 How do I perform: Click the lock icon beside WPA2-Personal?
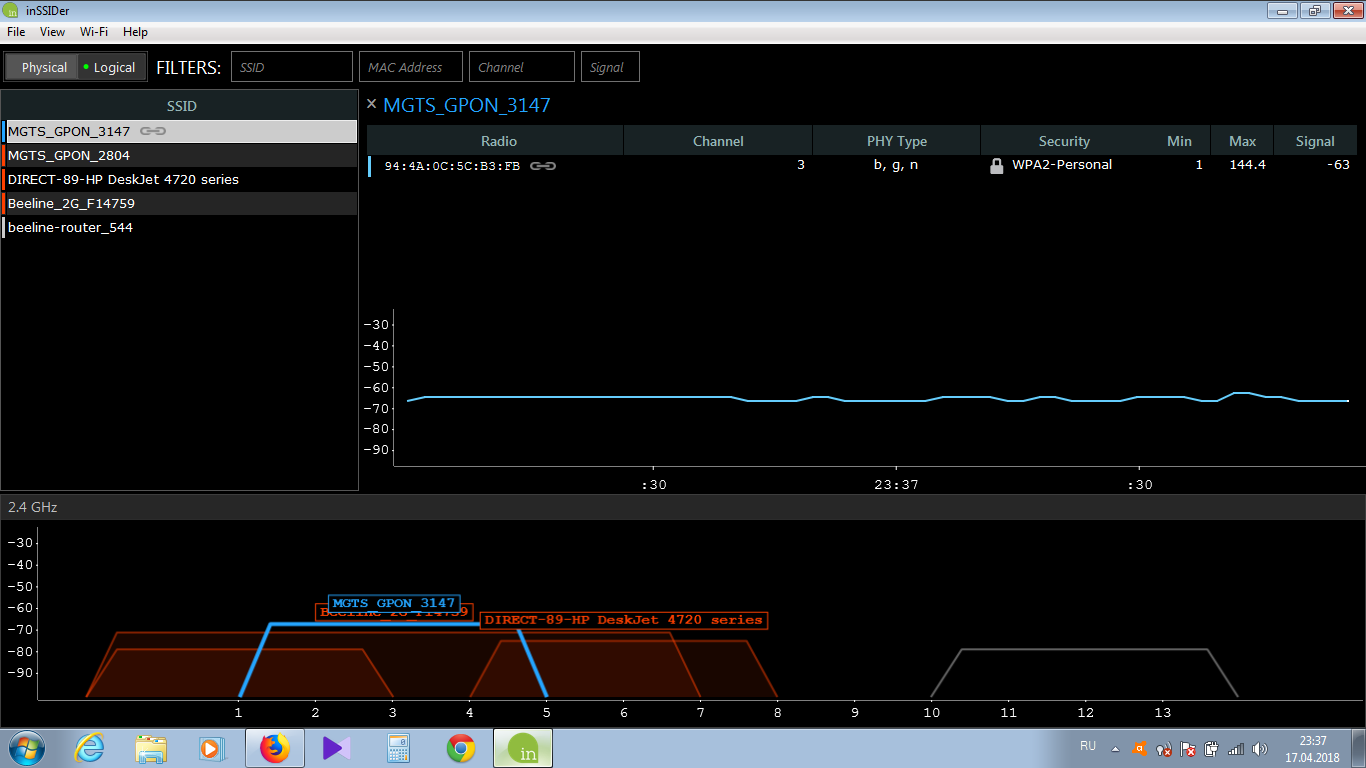996,166
